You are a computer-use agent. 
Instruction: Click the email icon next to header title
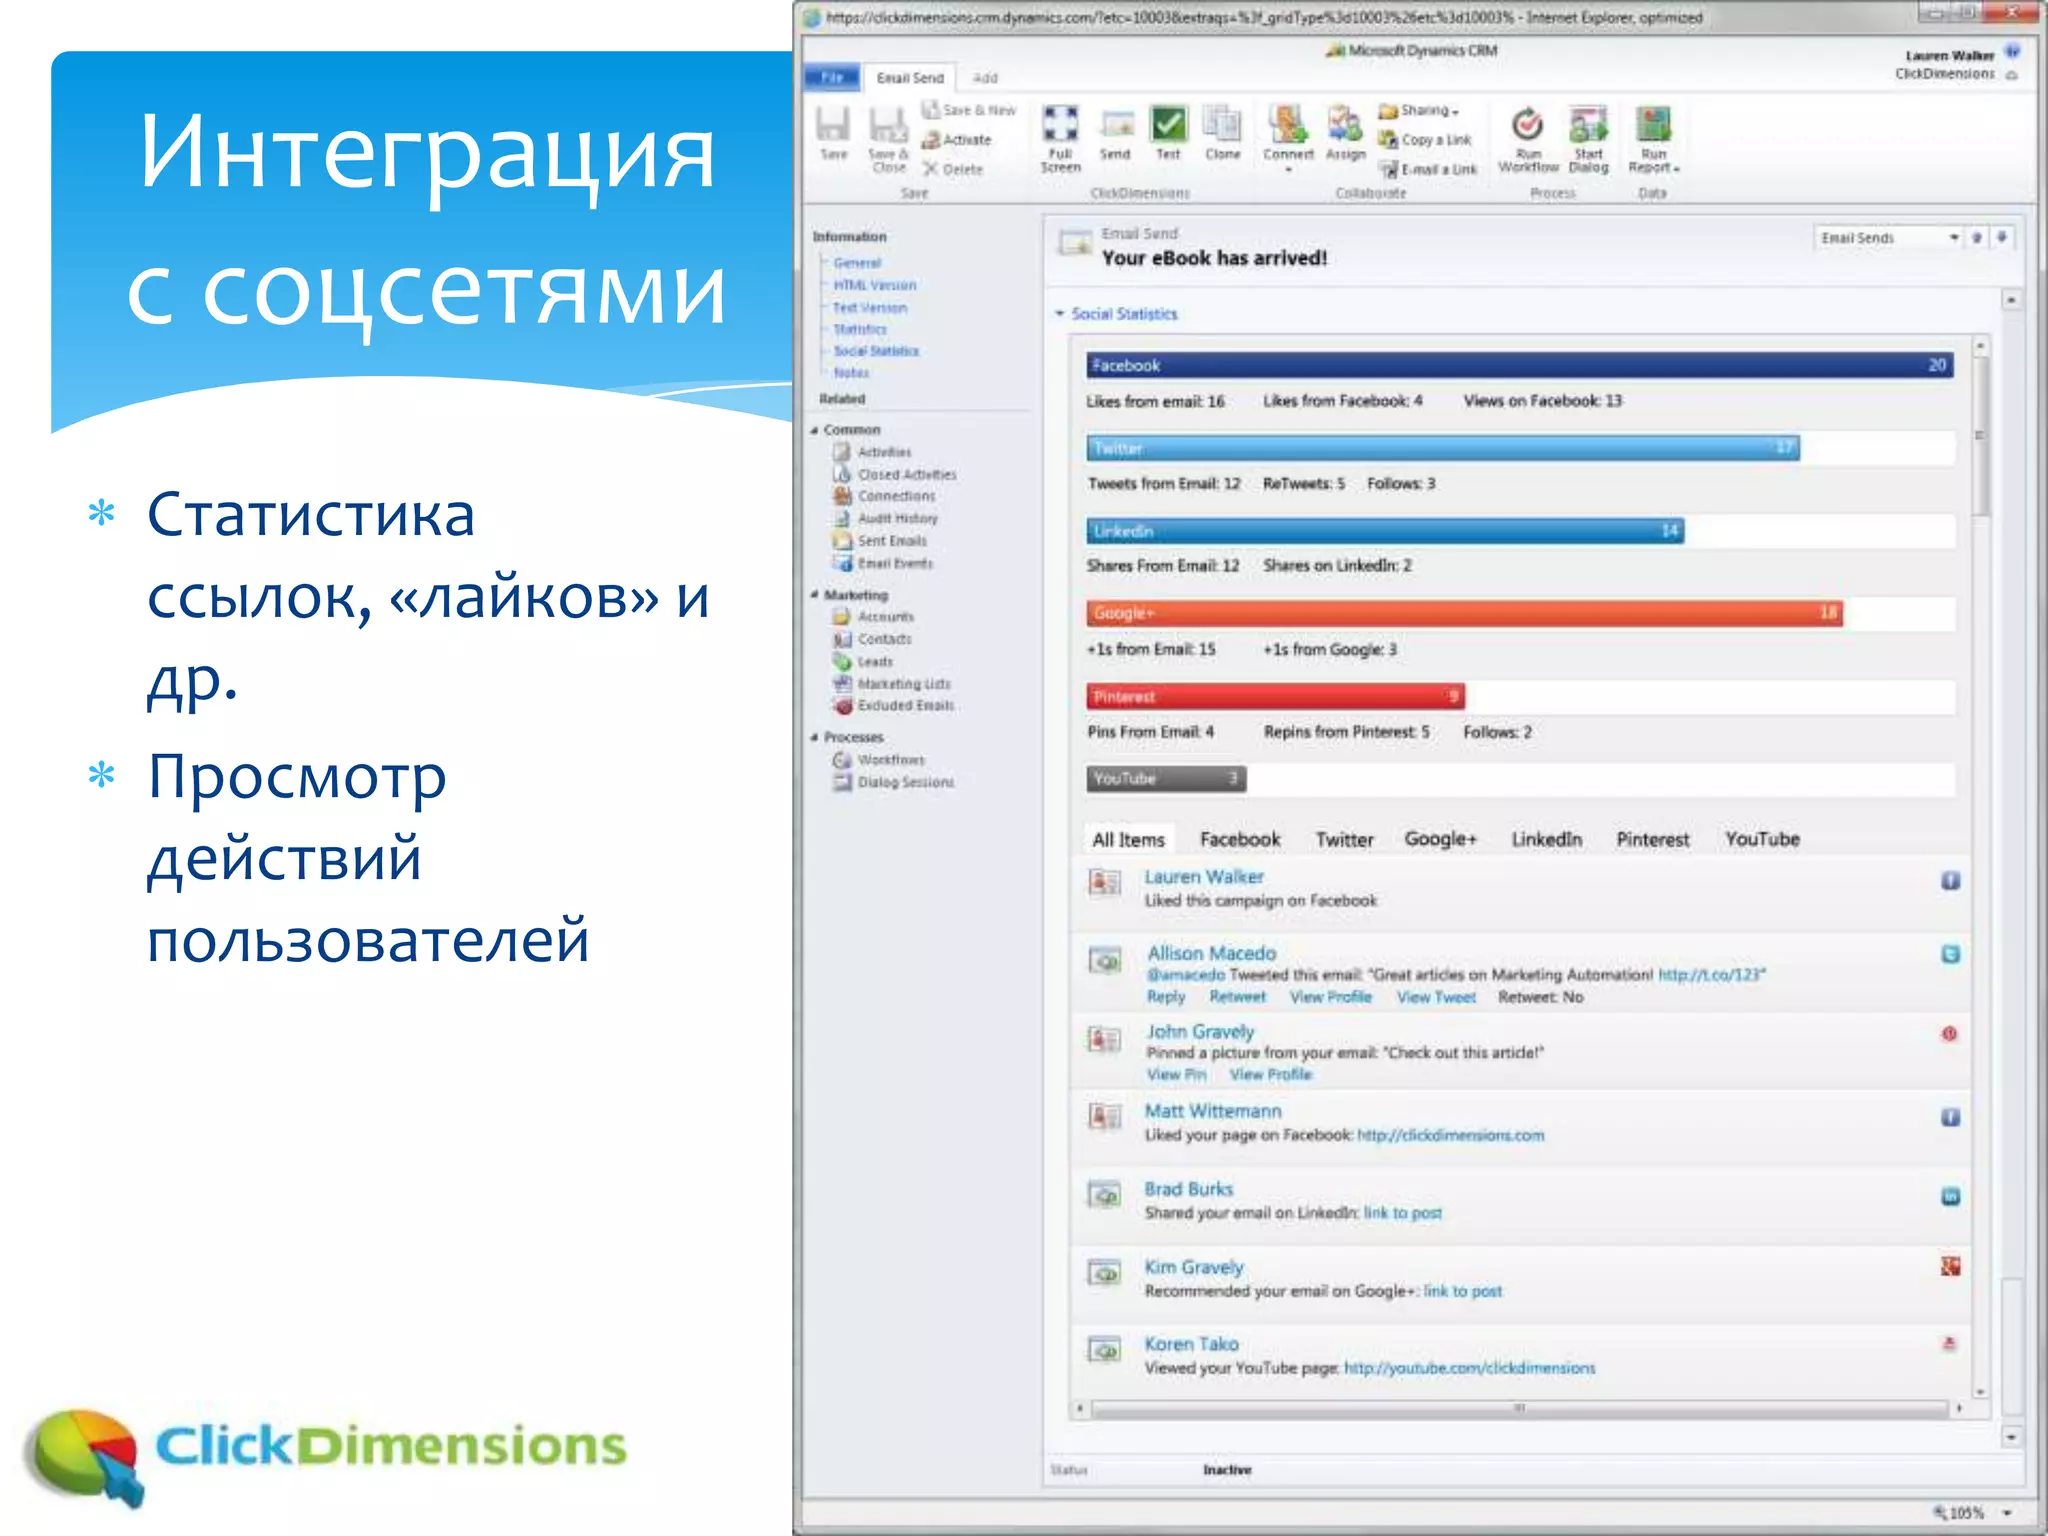click(x=1075, y=242)
